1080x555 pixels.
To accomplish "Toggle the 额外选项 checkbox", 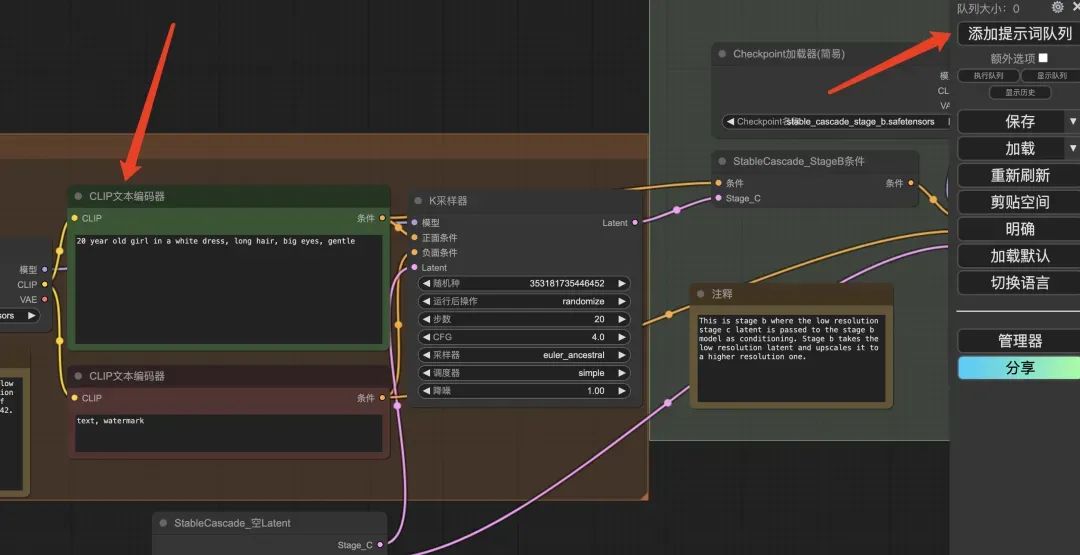I will [x=1043, y=58].
